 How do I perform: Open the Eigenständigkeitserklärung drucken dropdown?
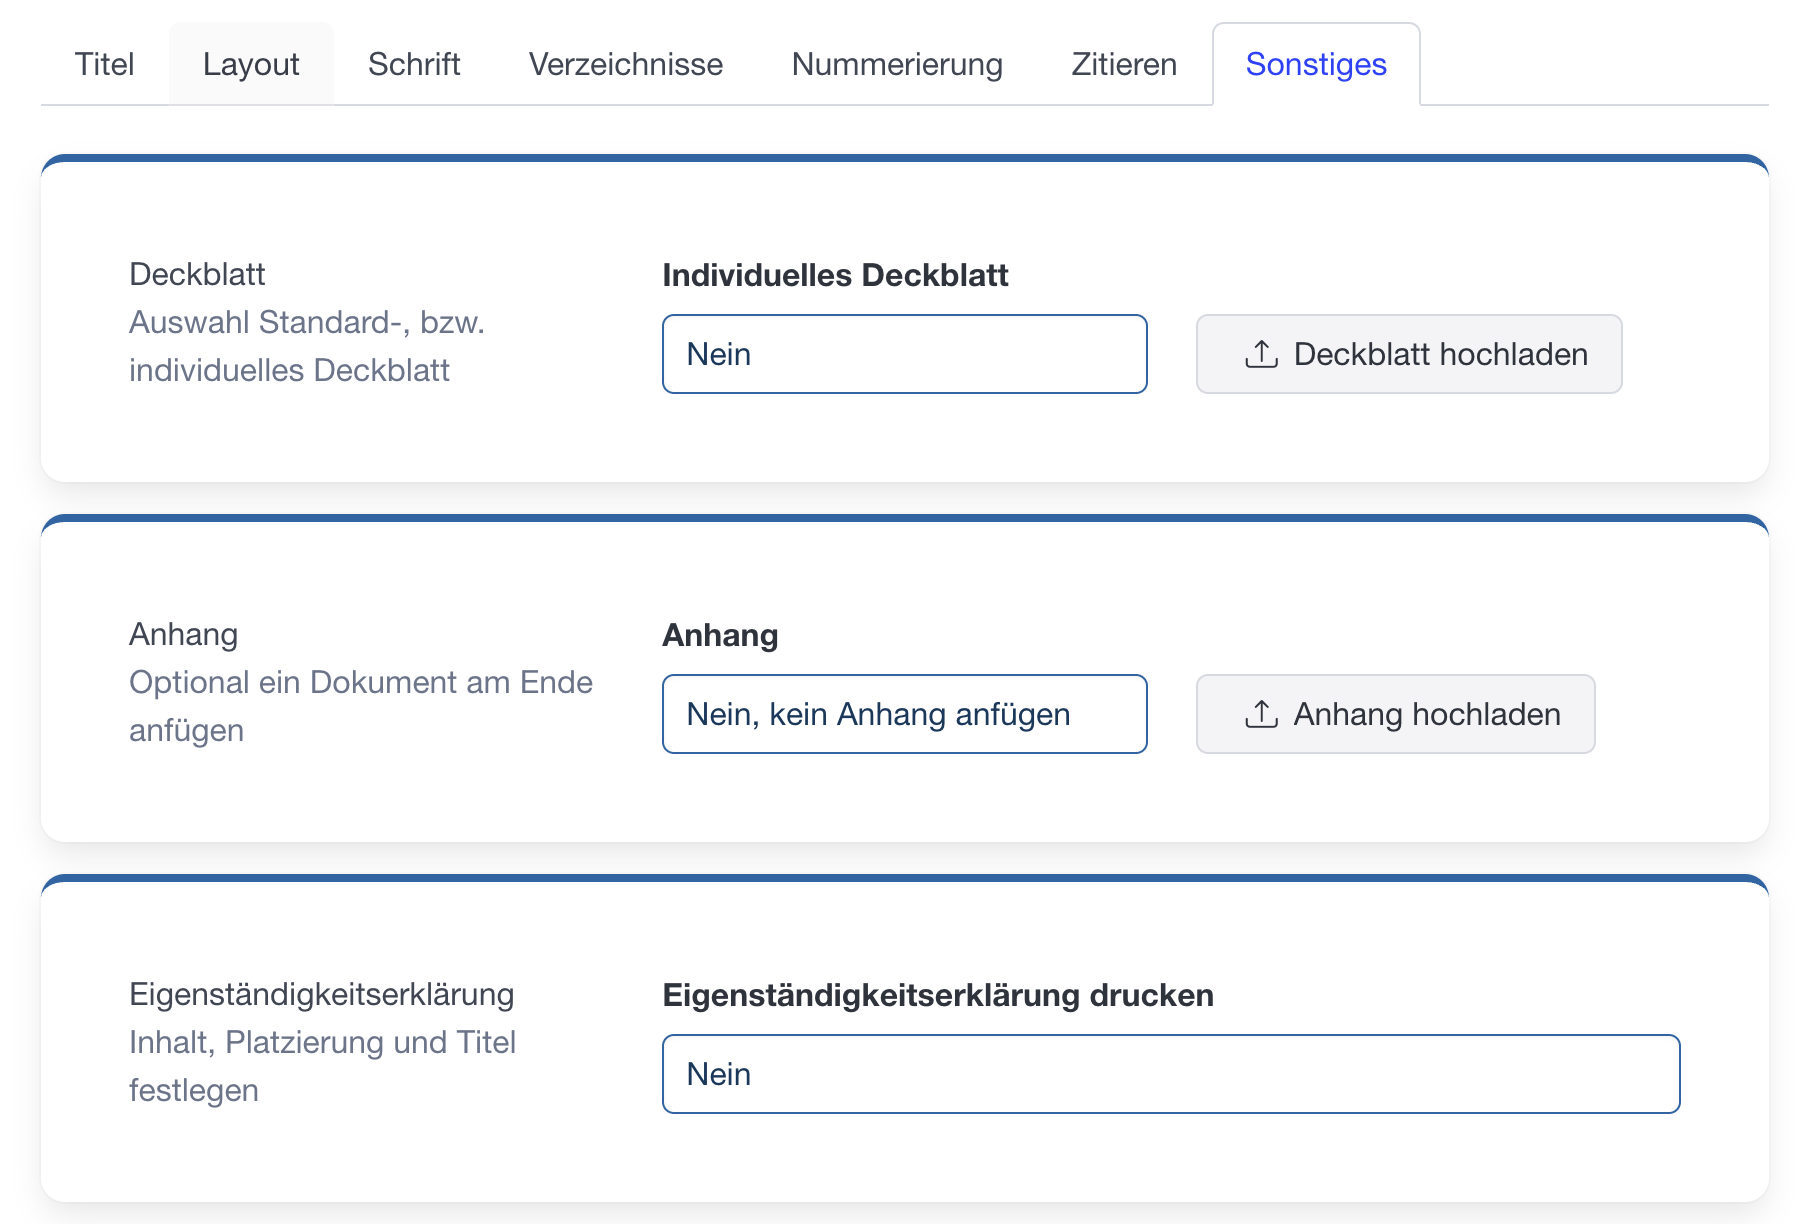click(1170, 1074)
